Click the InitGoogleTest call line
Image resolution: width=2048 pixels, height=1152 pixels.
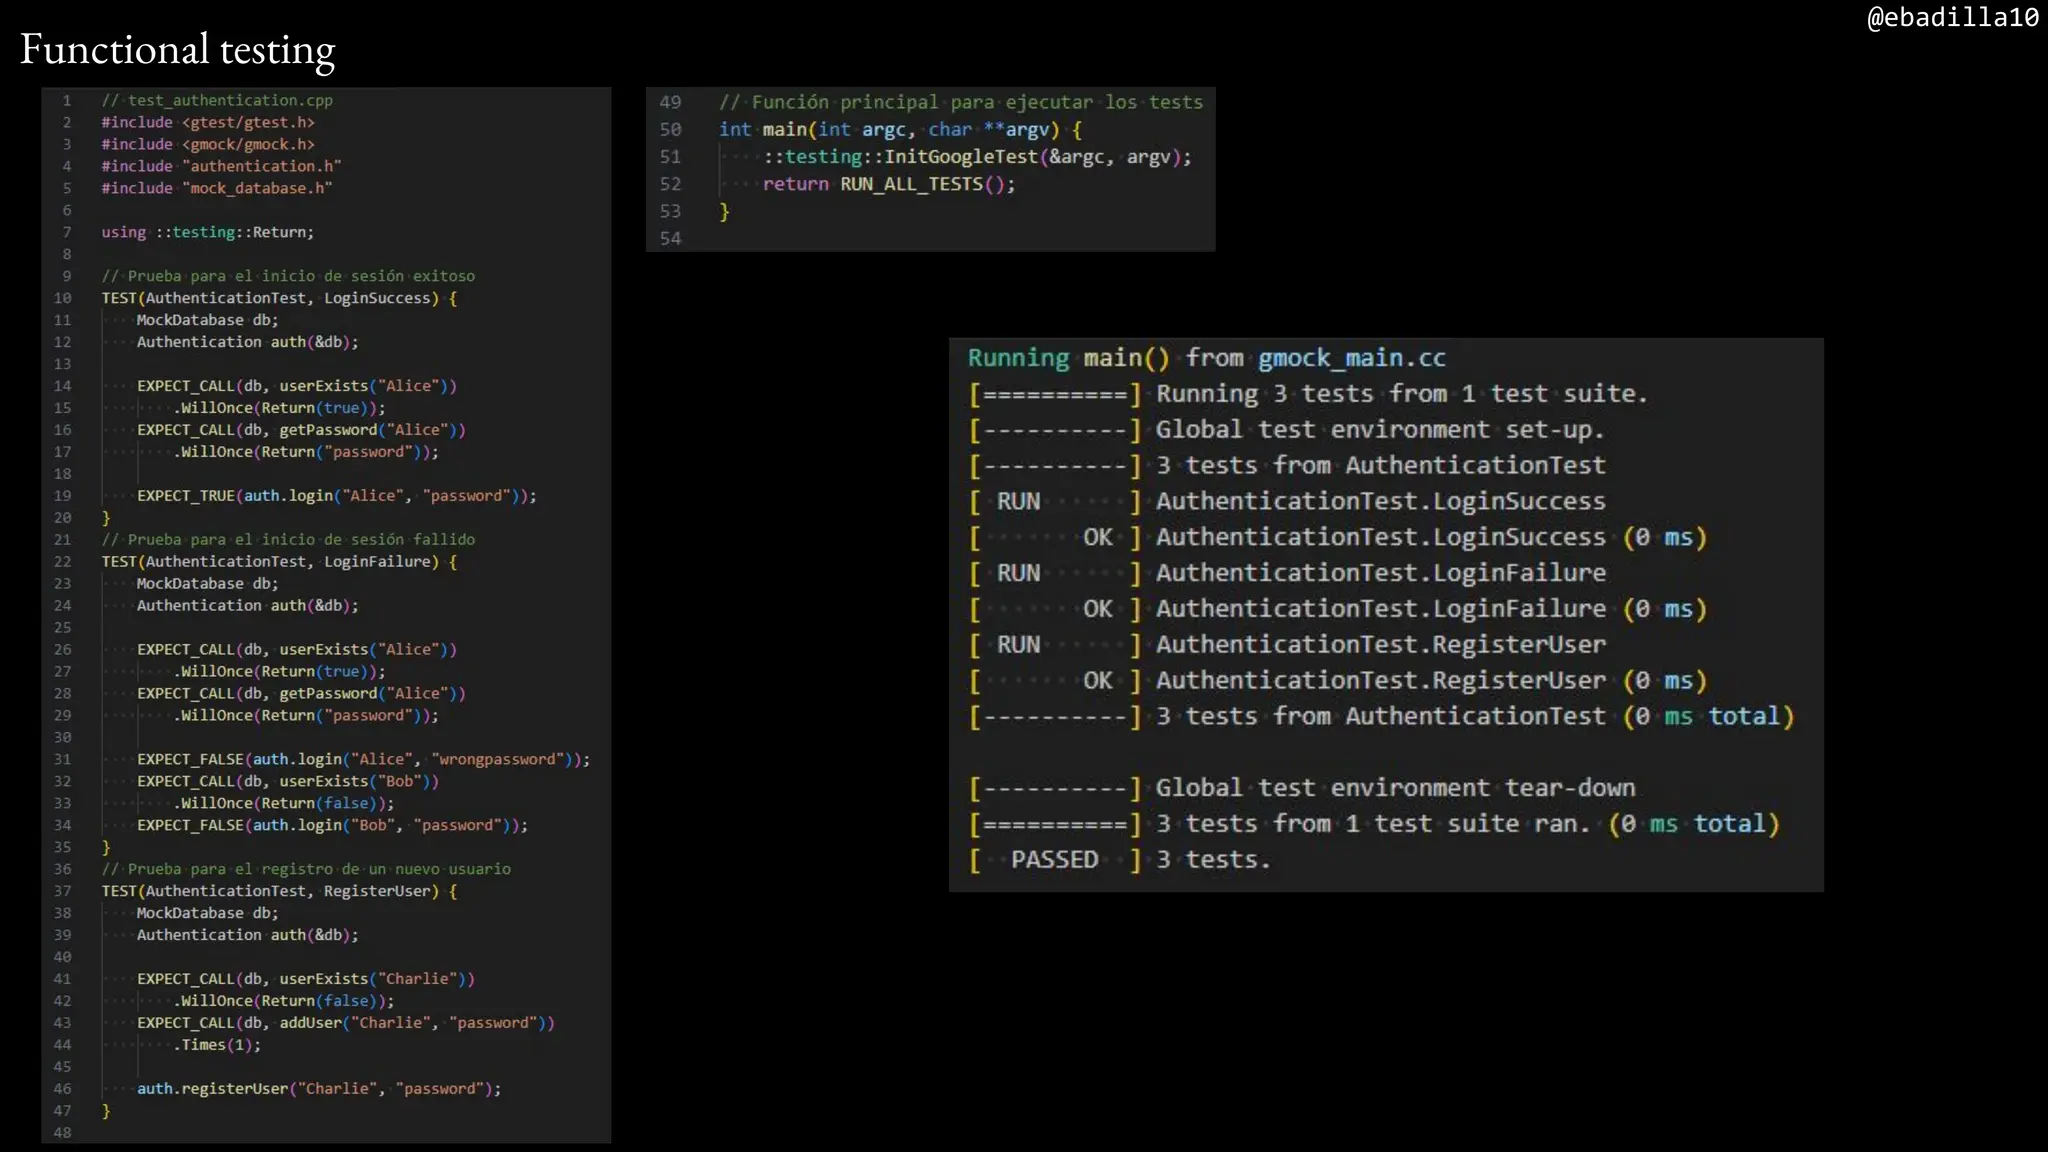pos(977,157)
